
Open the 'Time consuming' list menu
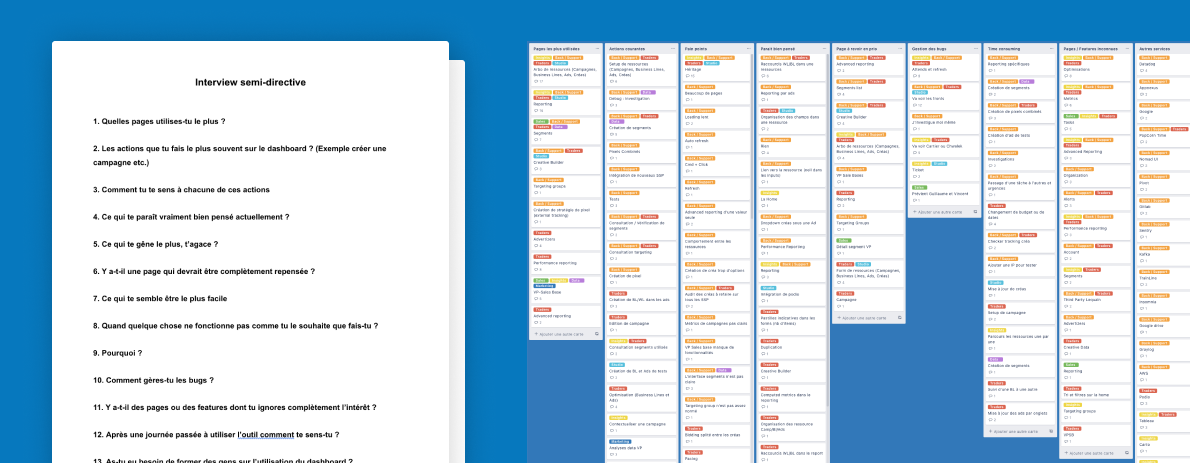pyautogui.click(x=1052, y=49)
